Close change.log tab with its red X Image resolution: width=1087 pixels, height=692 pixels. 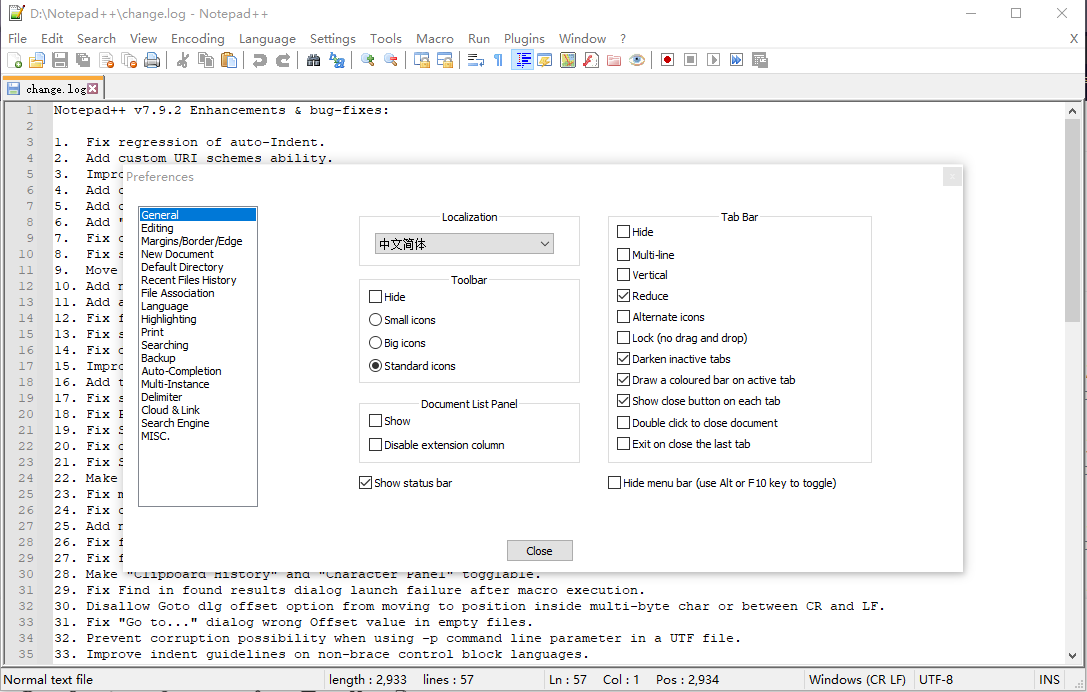tap(92, 88)
